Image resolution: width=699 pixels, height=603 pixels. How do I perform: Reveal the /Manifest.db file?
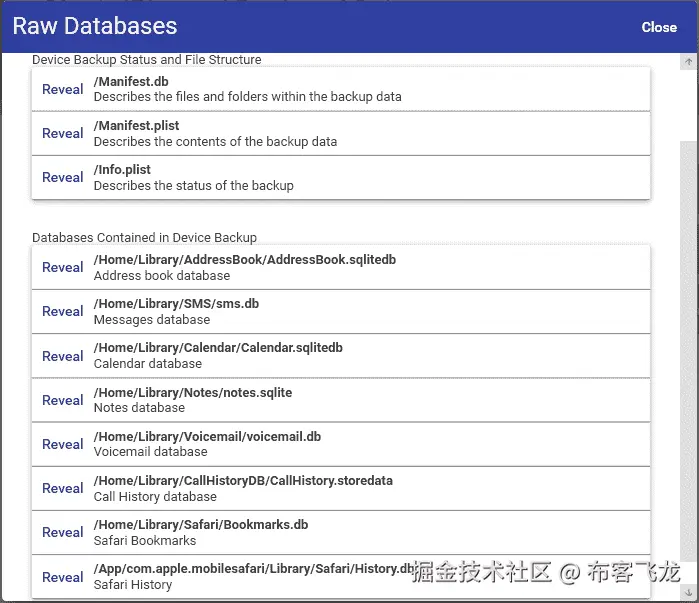(x=62, y=89)
